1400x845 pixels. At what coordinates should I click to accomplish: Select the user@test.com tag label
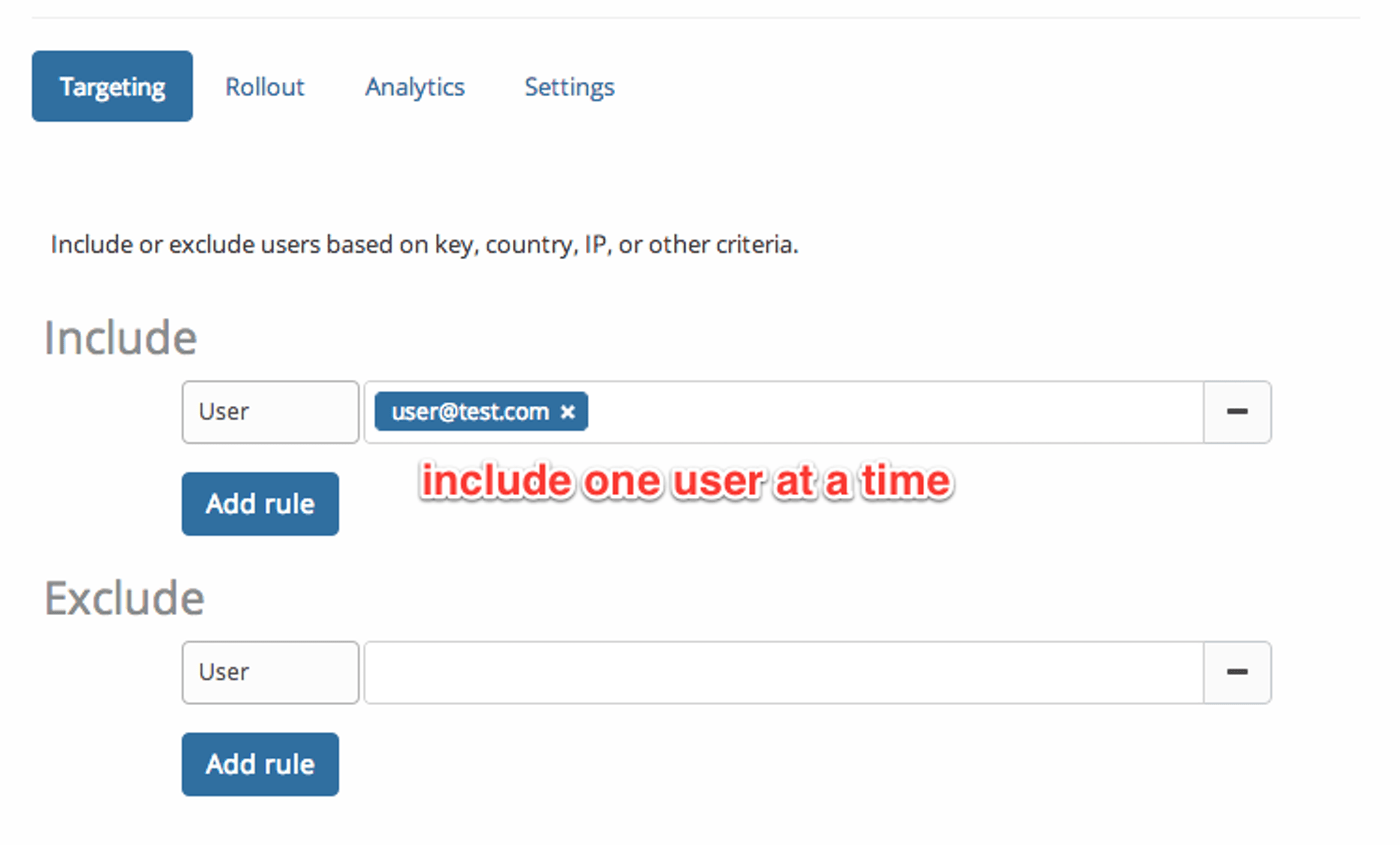coord(470,412)
